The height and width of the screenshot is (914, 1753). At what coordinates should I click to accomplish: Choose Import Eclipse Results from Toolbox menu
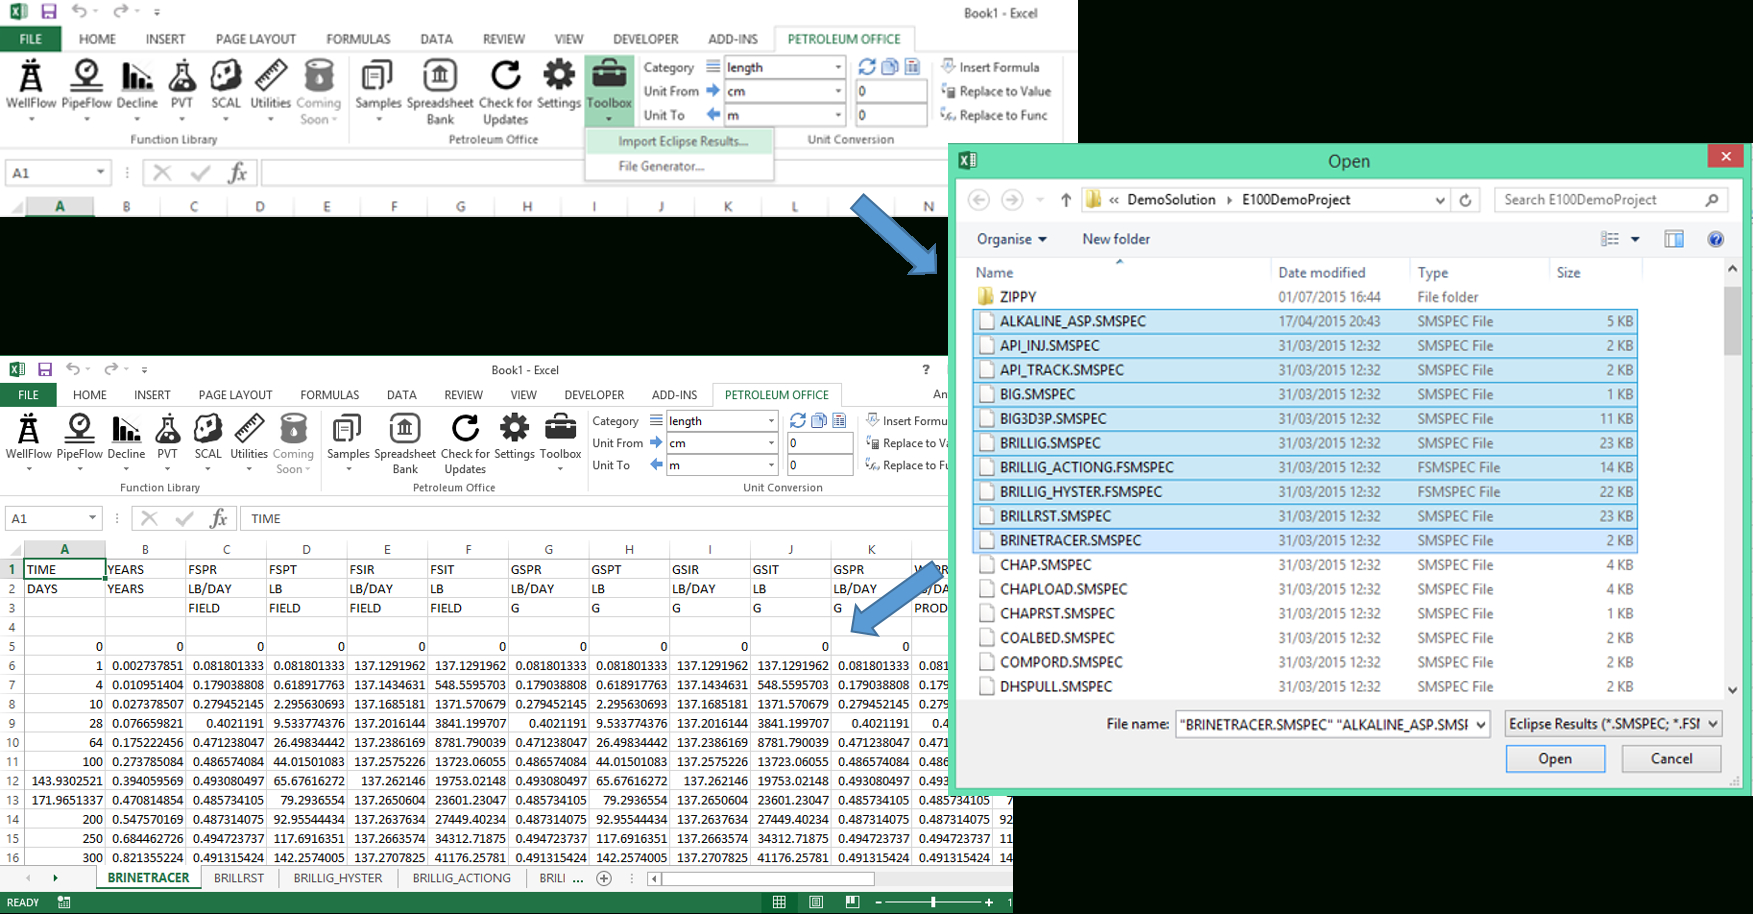click(x=679, y=142)
